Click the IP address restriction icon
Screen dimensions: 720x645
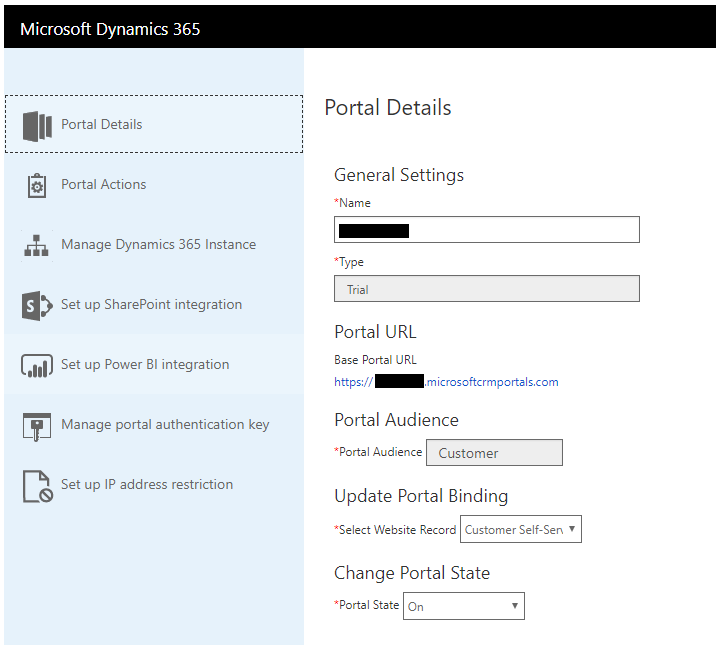(x=38, y=486)
